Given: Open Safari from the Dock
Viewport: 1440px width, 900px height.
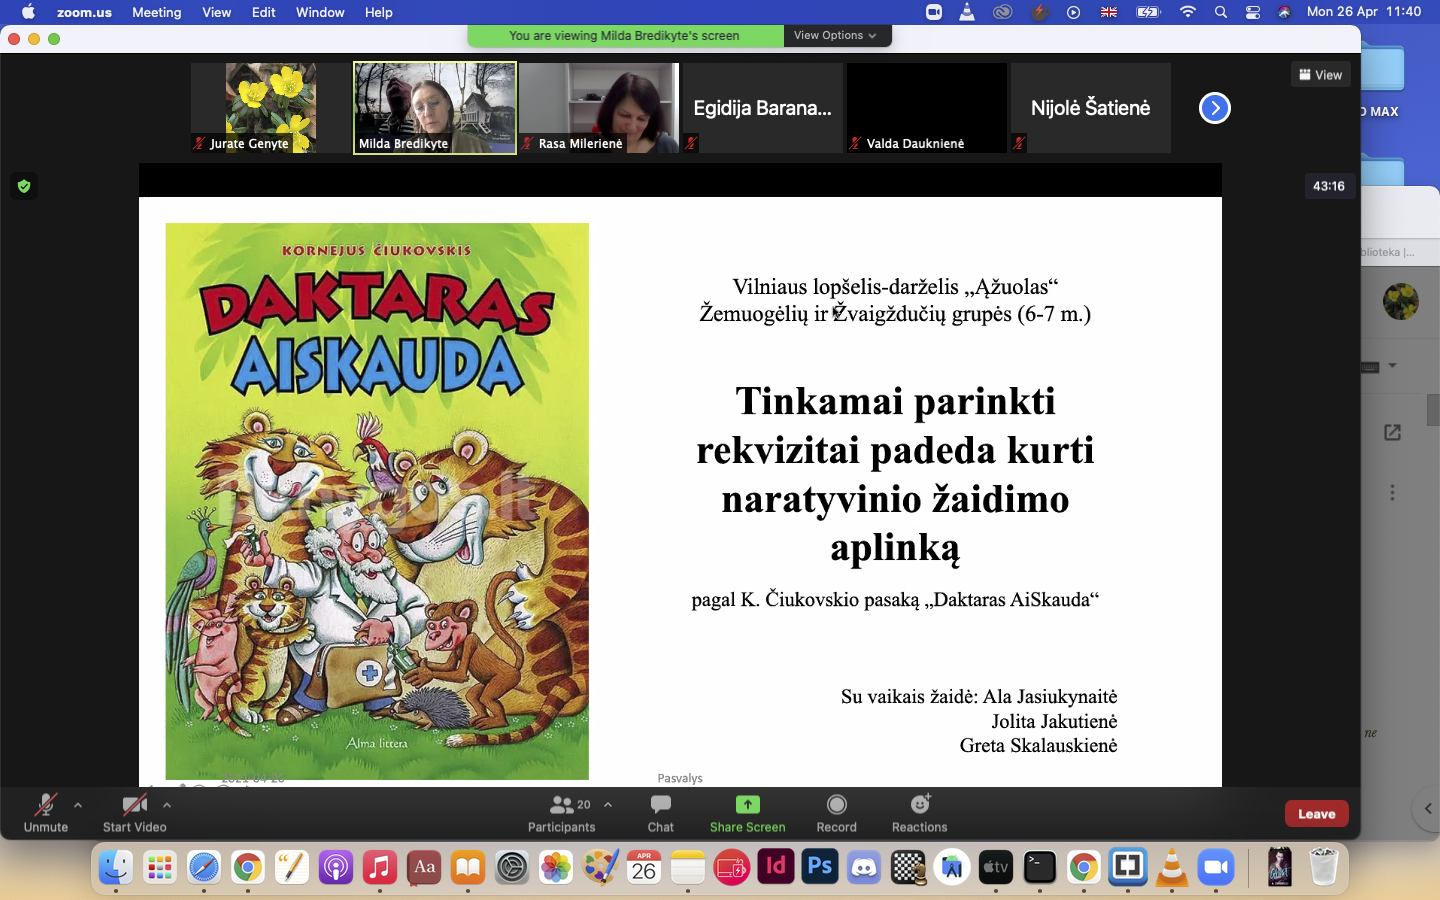Looking at the screenshot, I should coord(204,867).
